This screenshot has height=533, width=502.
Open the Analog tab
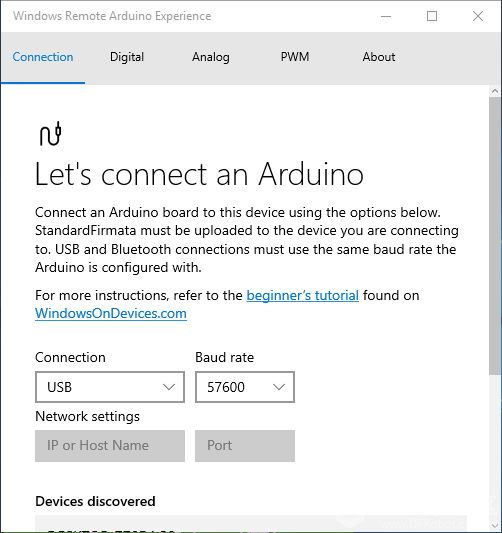click(x=211, y=57)
